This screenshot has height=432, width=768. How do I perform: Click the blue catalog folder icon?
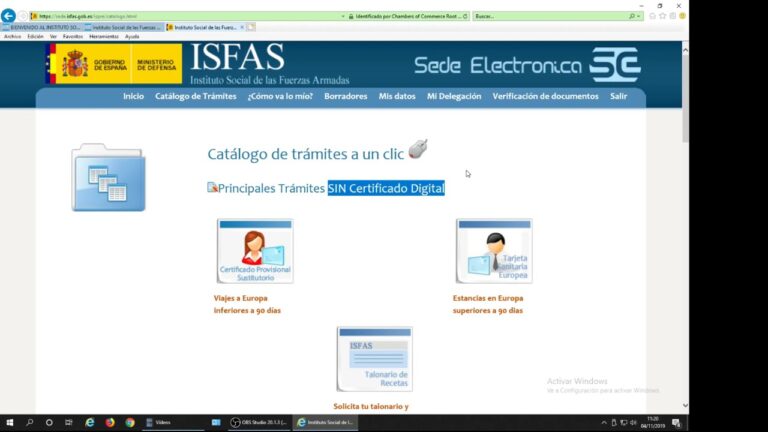coord(108,177)
